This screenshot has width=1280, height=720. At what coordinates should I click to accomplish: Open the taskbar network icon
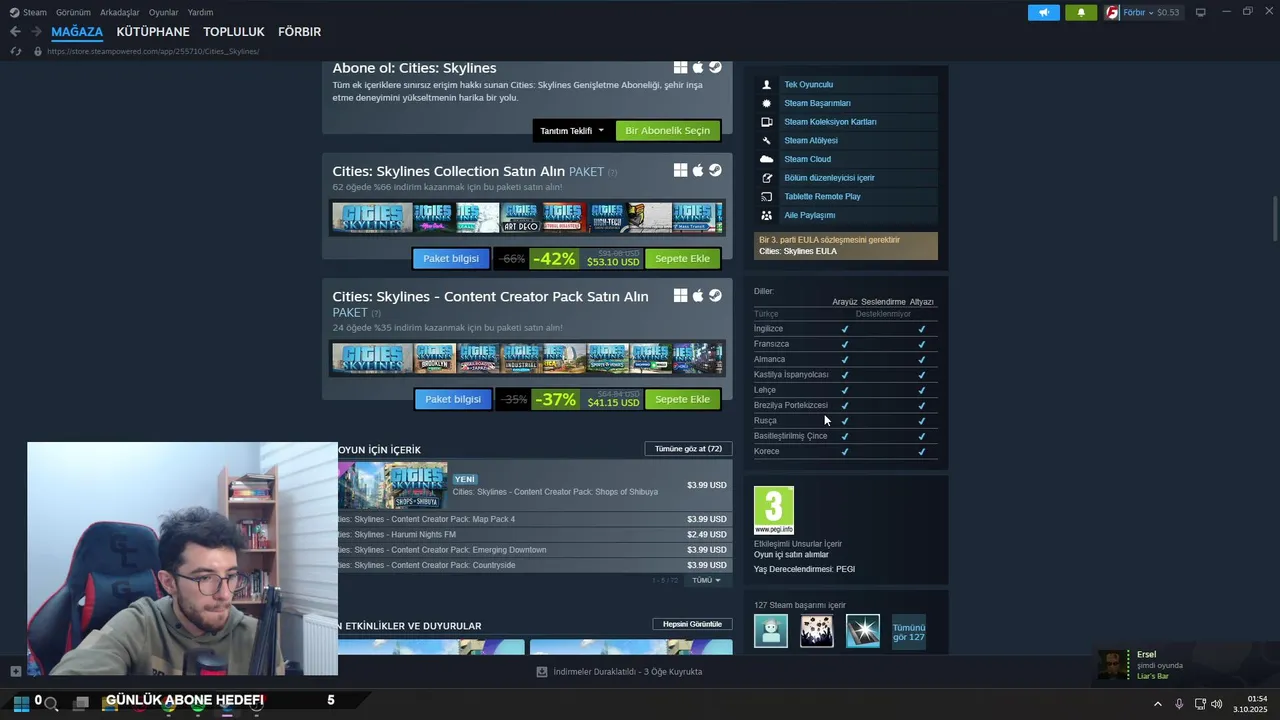click(1200, 704)
